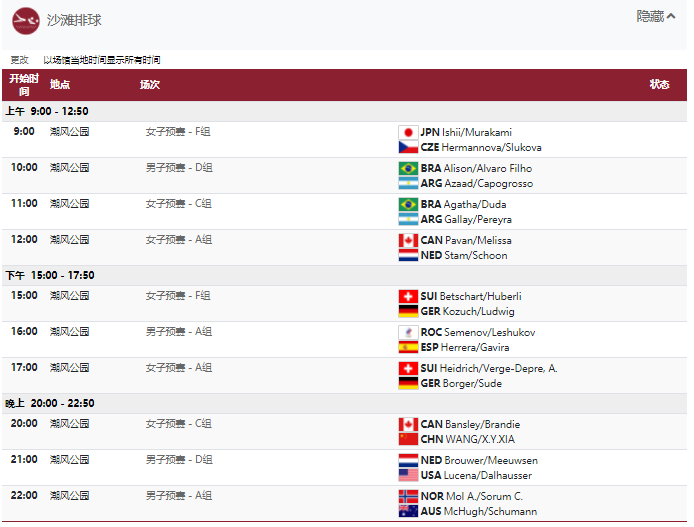This screenshot has height=527, width=694.
Task: Click the 男子预赛 - A组 event at 22:00
Action: tap(179, 495)
